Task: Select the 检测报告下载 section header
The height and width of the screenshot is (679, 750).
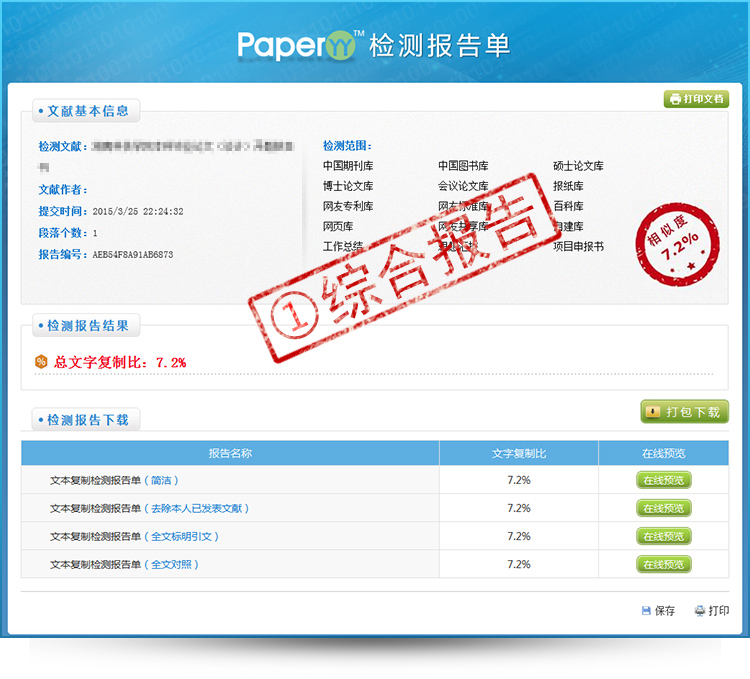Action: click(x=86, y=420)
